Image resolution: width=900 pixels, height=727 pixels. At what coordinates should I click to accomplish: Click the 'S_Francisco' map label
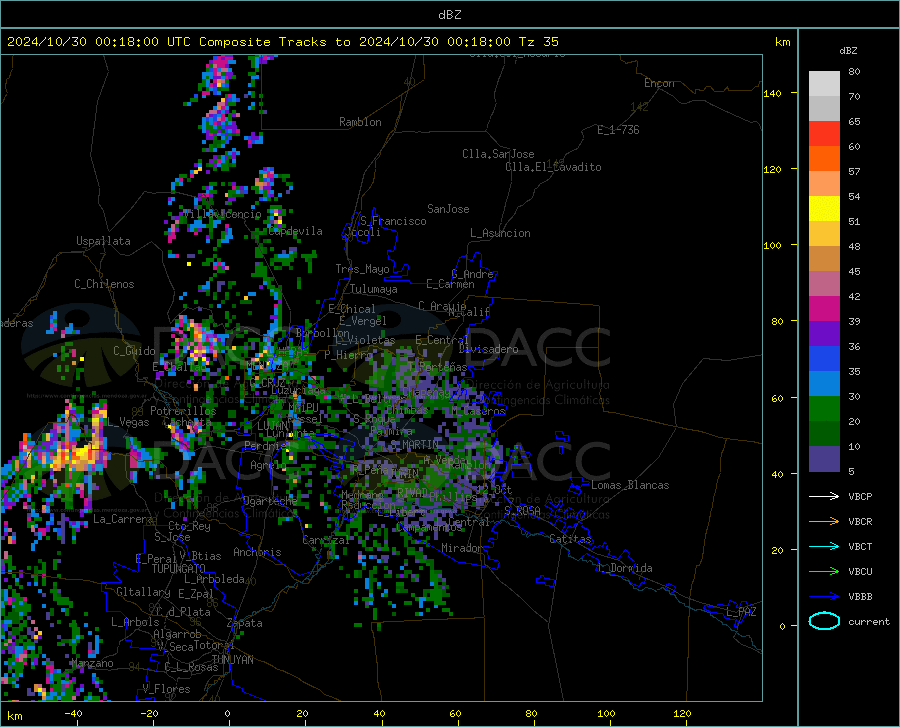(x=393, y=221)
